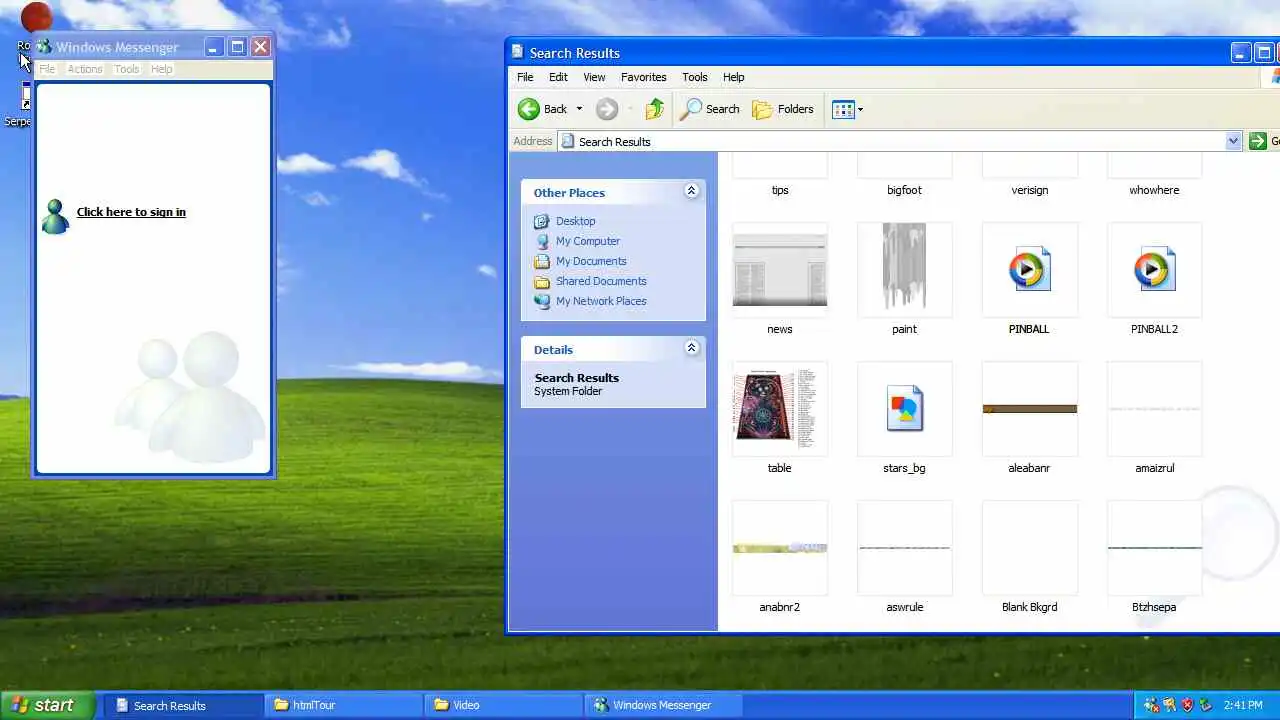Viewport: 1280px width, 720px height.
Task: Open the Search toolbar button
Action: (710, 109)
